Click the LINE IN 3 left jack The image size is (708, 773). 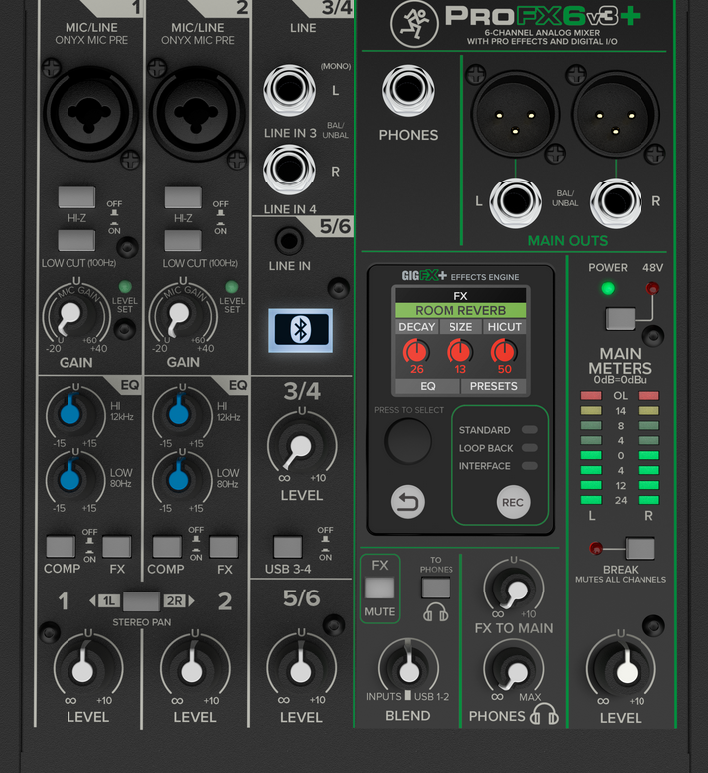[289, 91]
